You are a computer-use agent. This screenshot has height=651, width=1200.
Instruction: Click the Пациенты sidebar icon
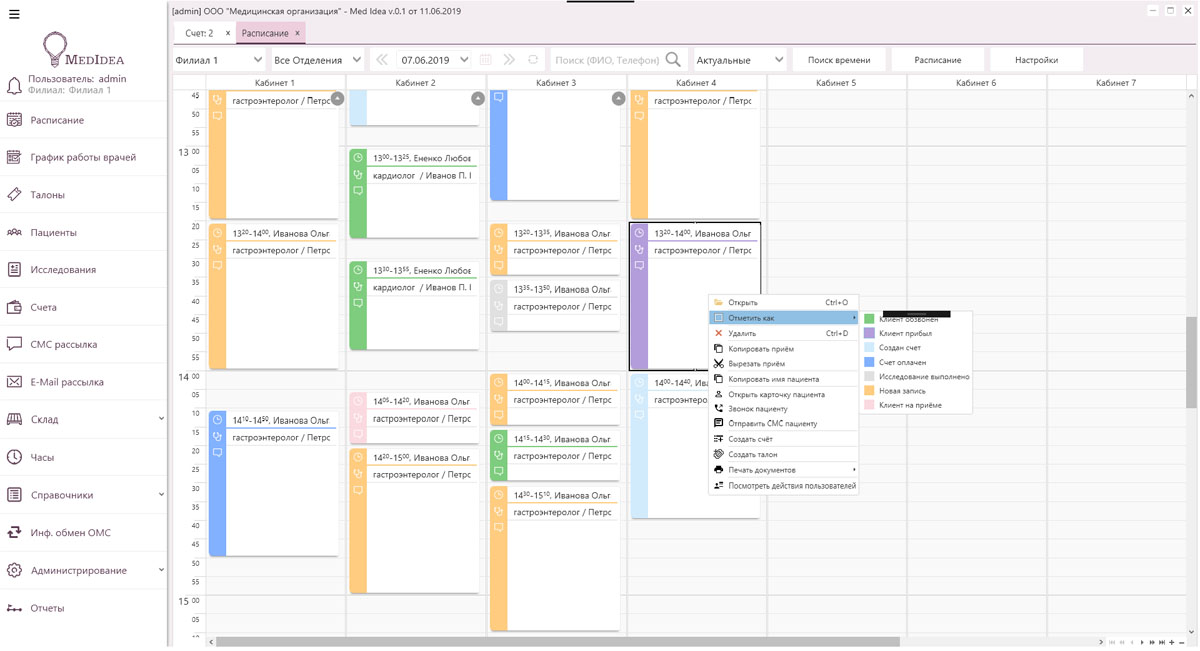[14, 232]
